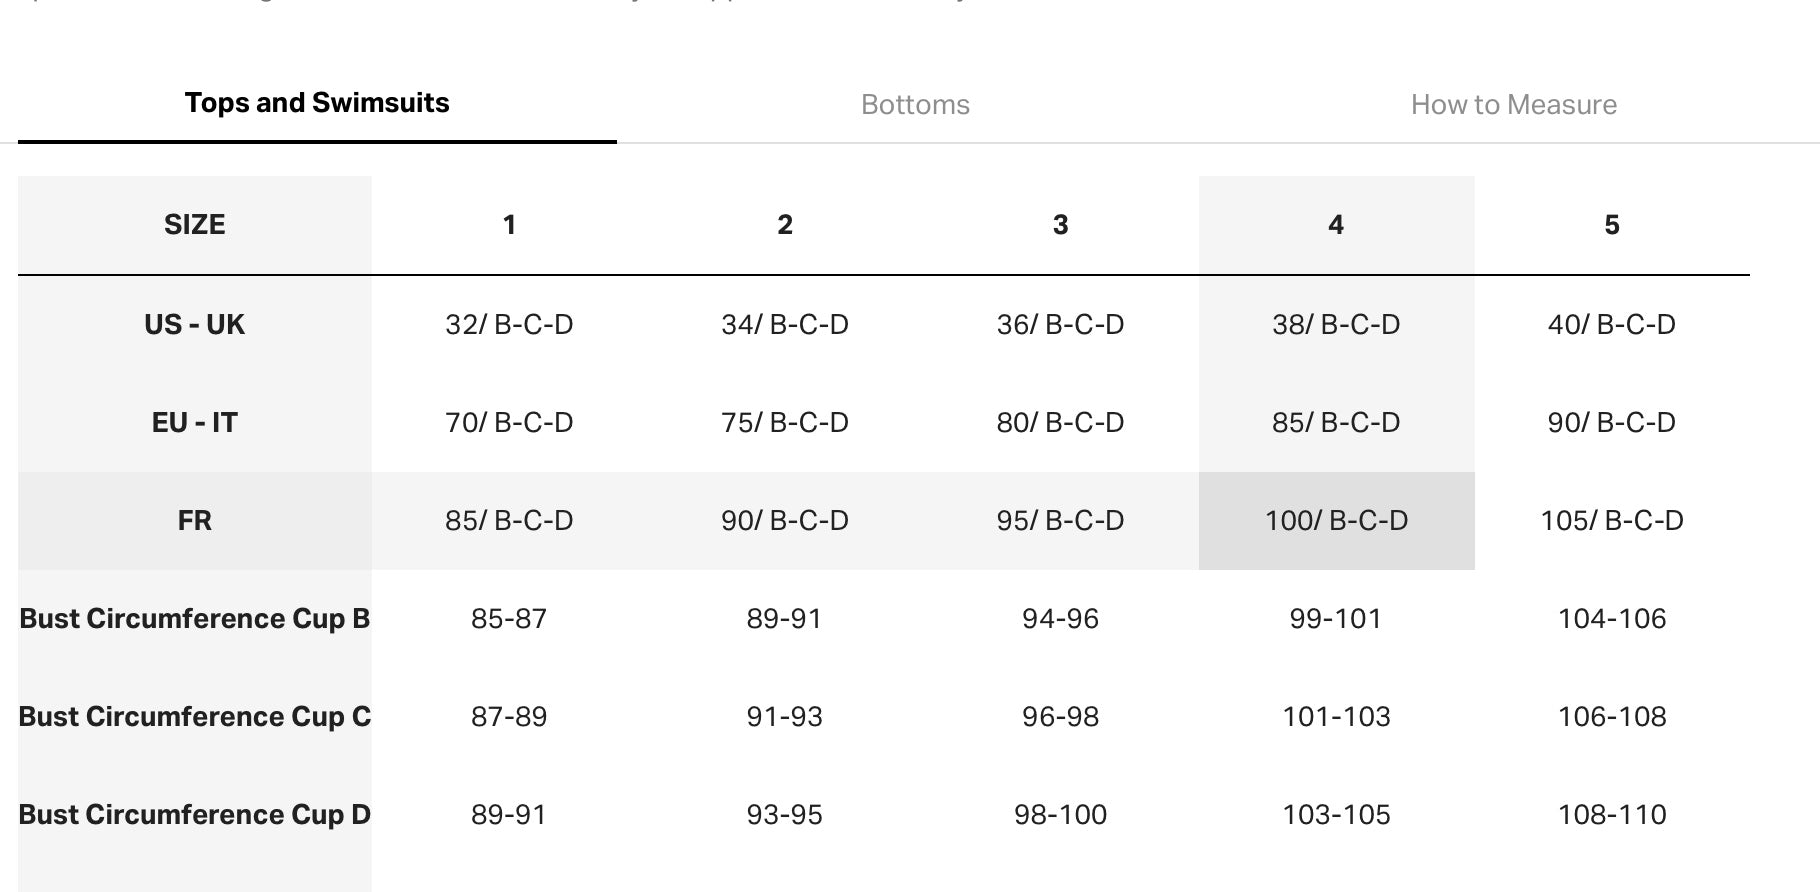Click the US - UK row label
Screen dimensions: 1820x892
195,325
